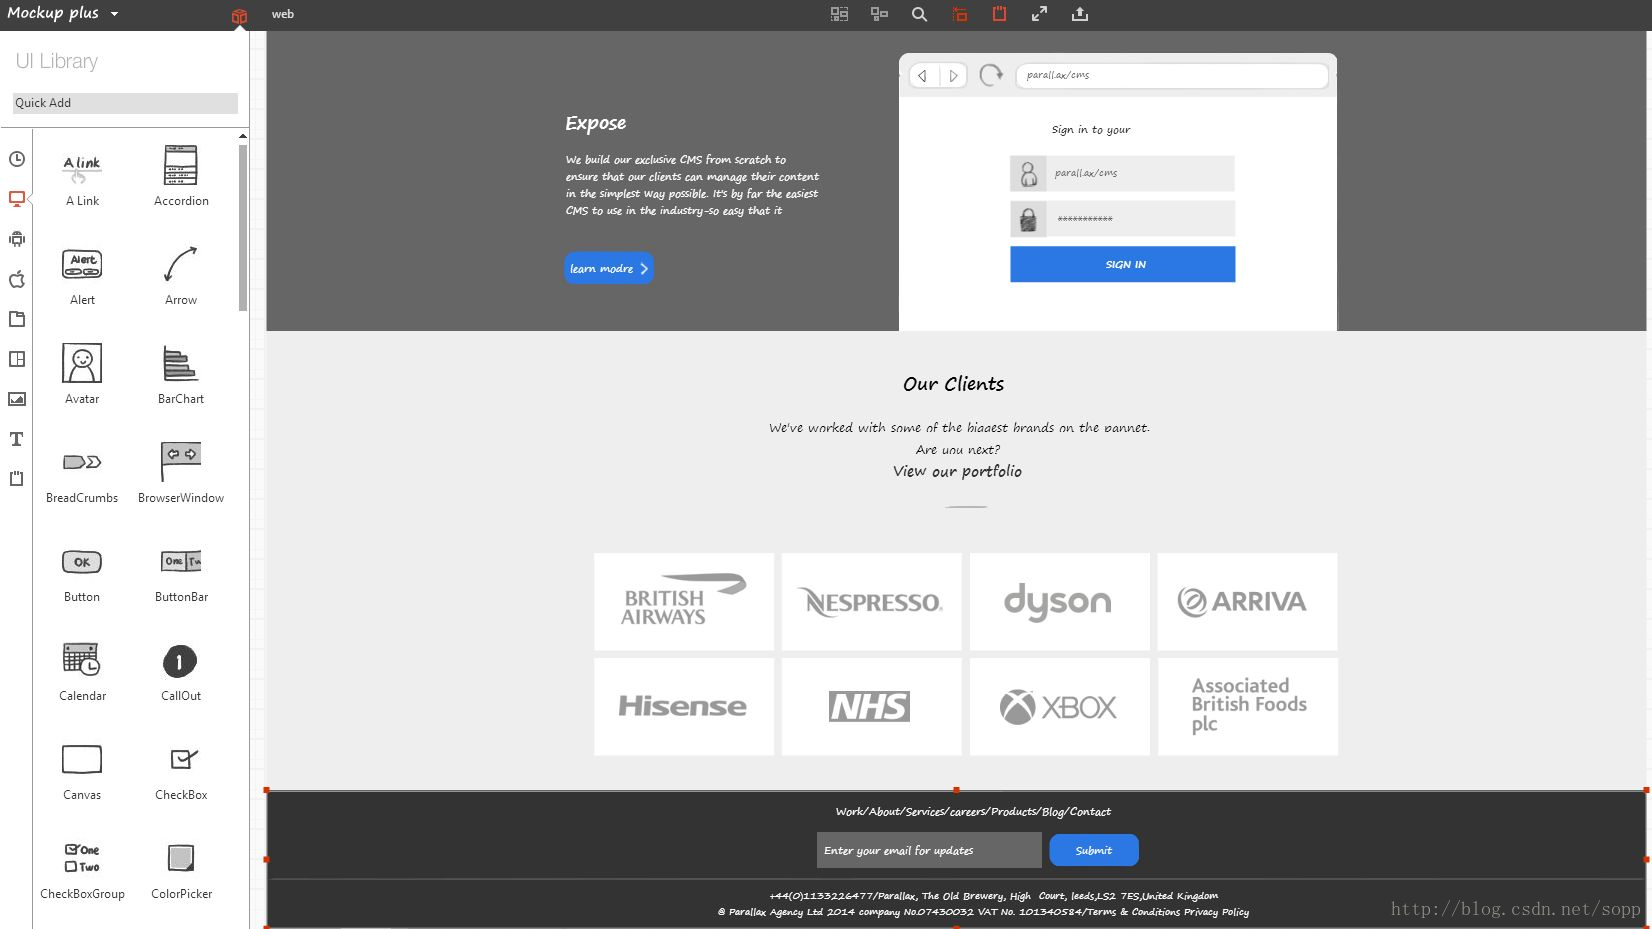Click the export upload icon

click(1079, 14)
